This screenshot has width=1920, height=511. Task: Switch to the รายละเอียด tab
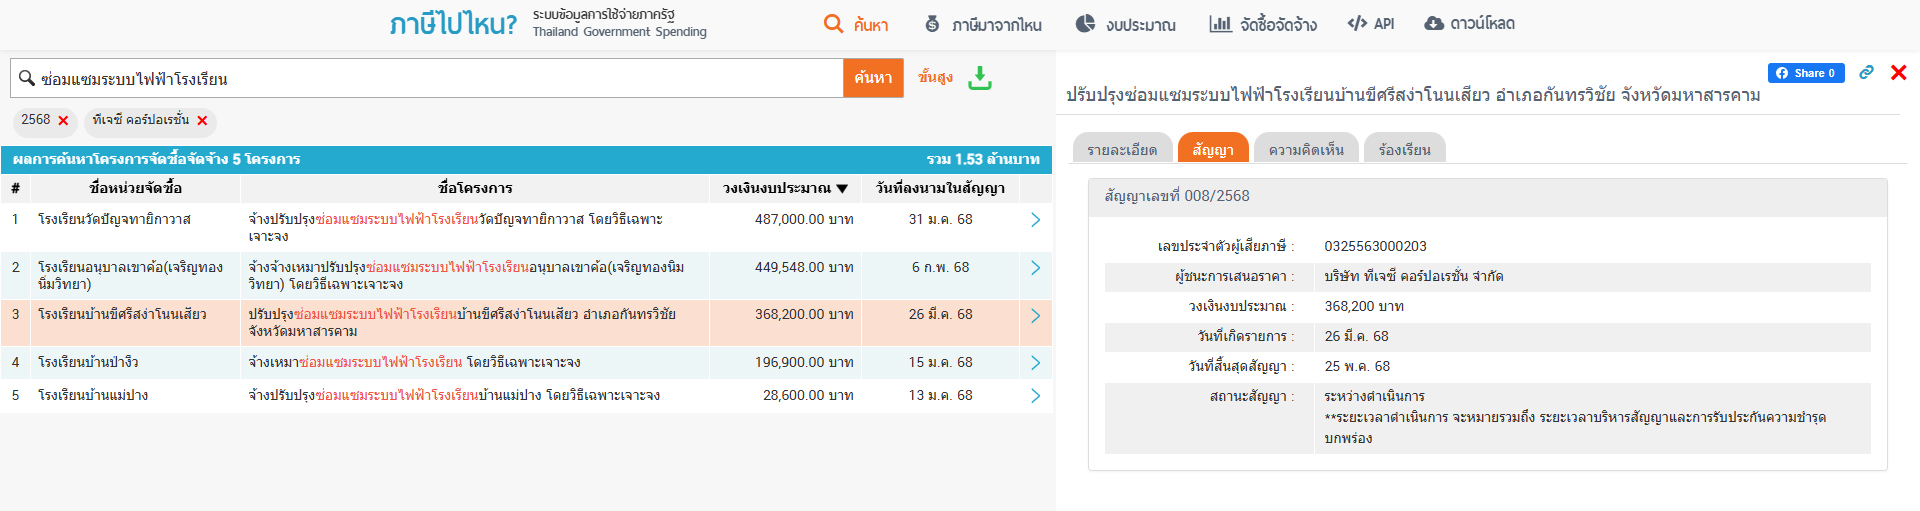click(x=1122, y=149)
